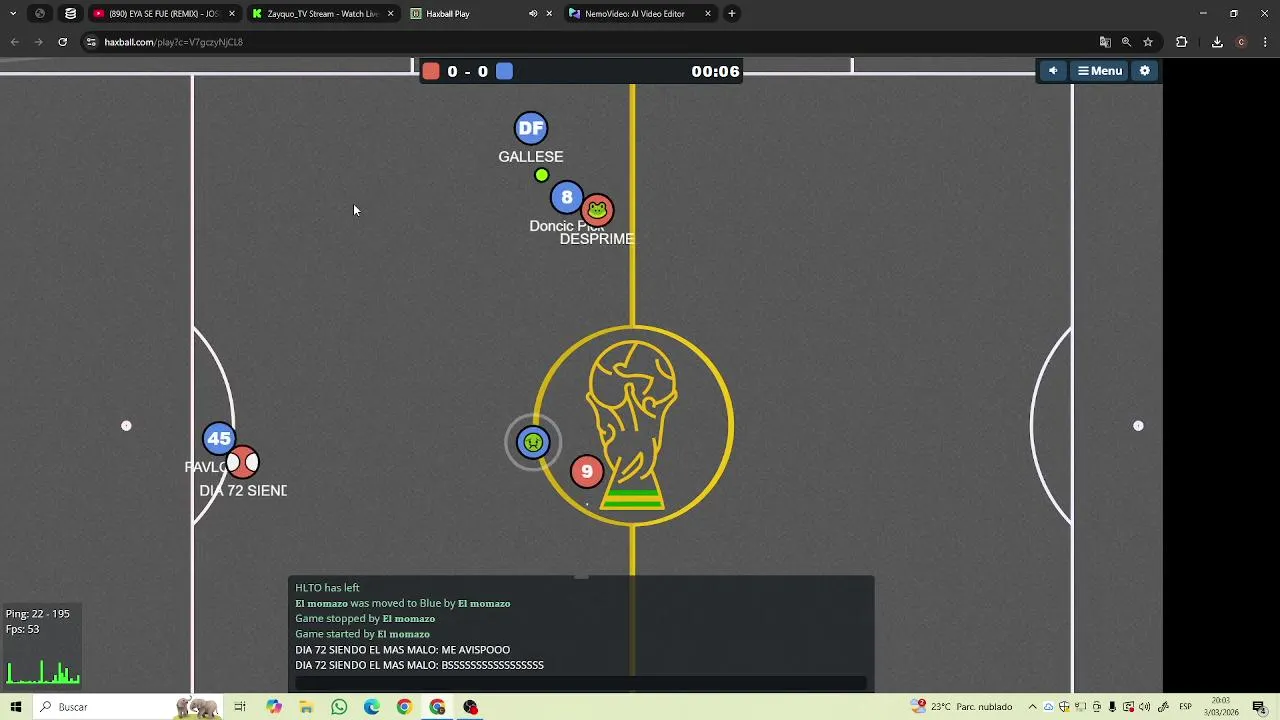Close the Zayquo_TV Stream tab
Image resolution: width=1280 pixels, height=720 pixels.
pyautogui.click(x=390, y=14)
